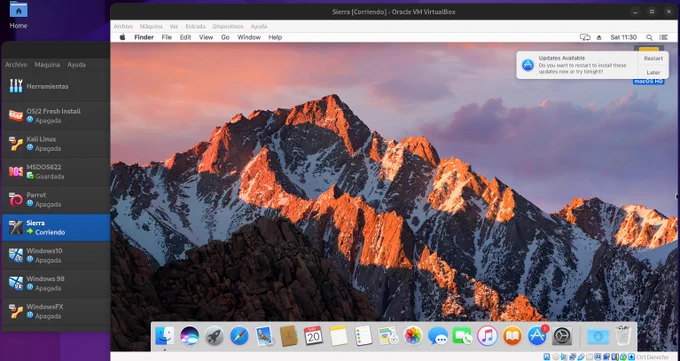This screenshot has height=361, width=680.
Task: Click the eject icon in macOS menu bar
Action: click(x=599, y=38)
